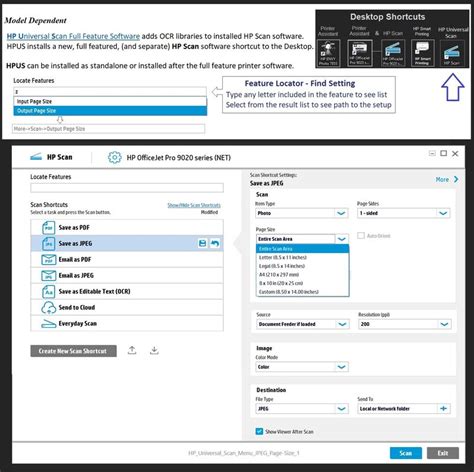Image resolution: width=474 pixels, height=472 pixels.
Task: Enable the Auto Orient checkbox
Action: click(x=361, y=236)
